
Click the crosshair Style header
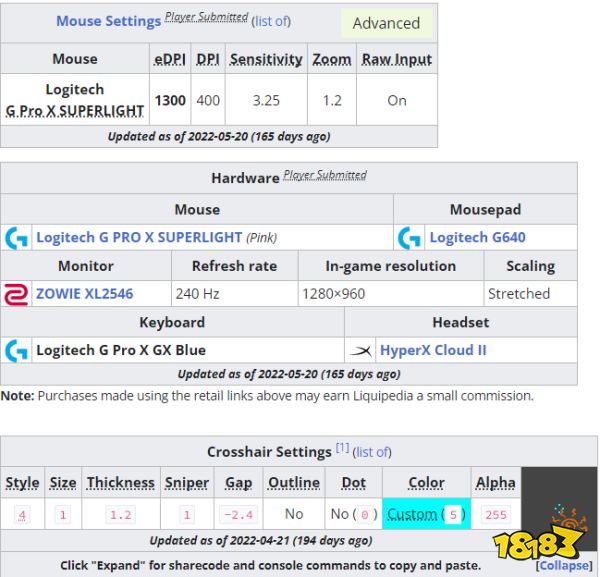click(x=22, y=482)
